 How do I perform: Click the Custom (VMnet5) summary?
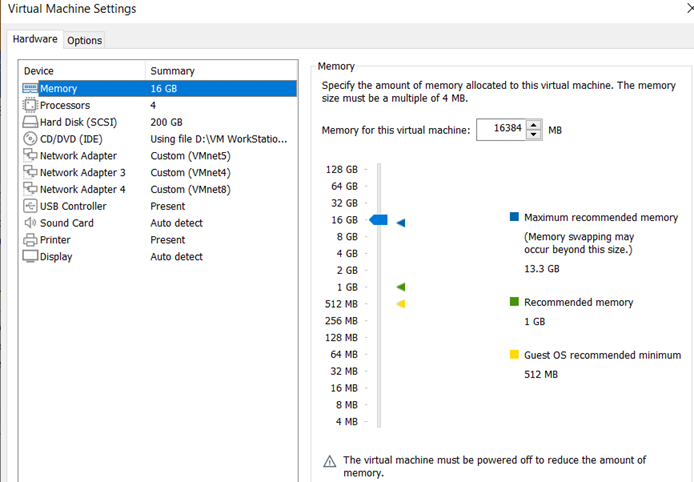click(x=190, y=156)
